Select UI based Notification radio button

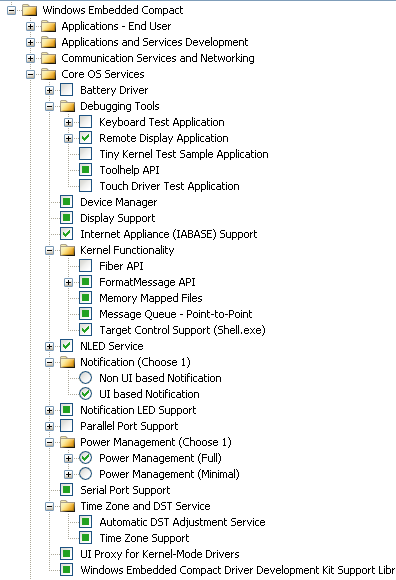[85, 394]
